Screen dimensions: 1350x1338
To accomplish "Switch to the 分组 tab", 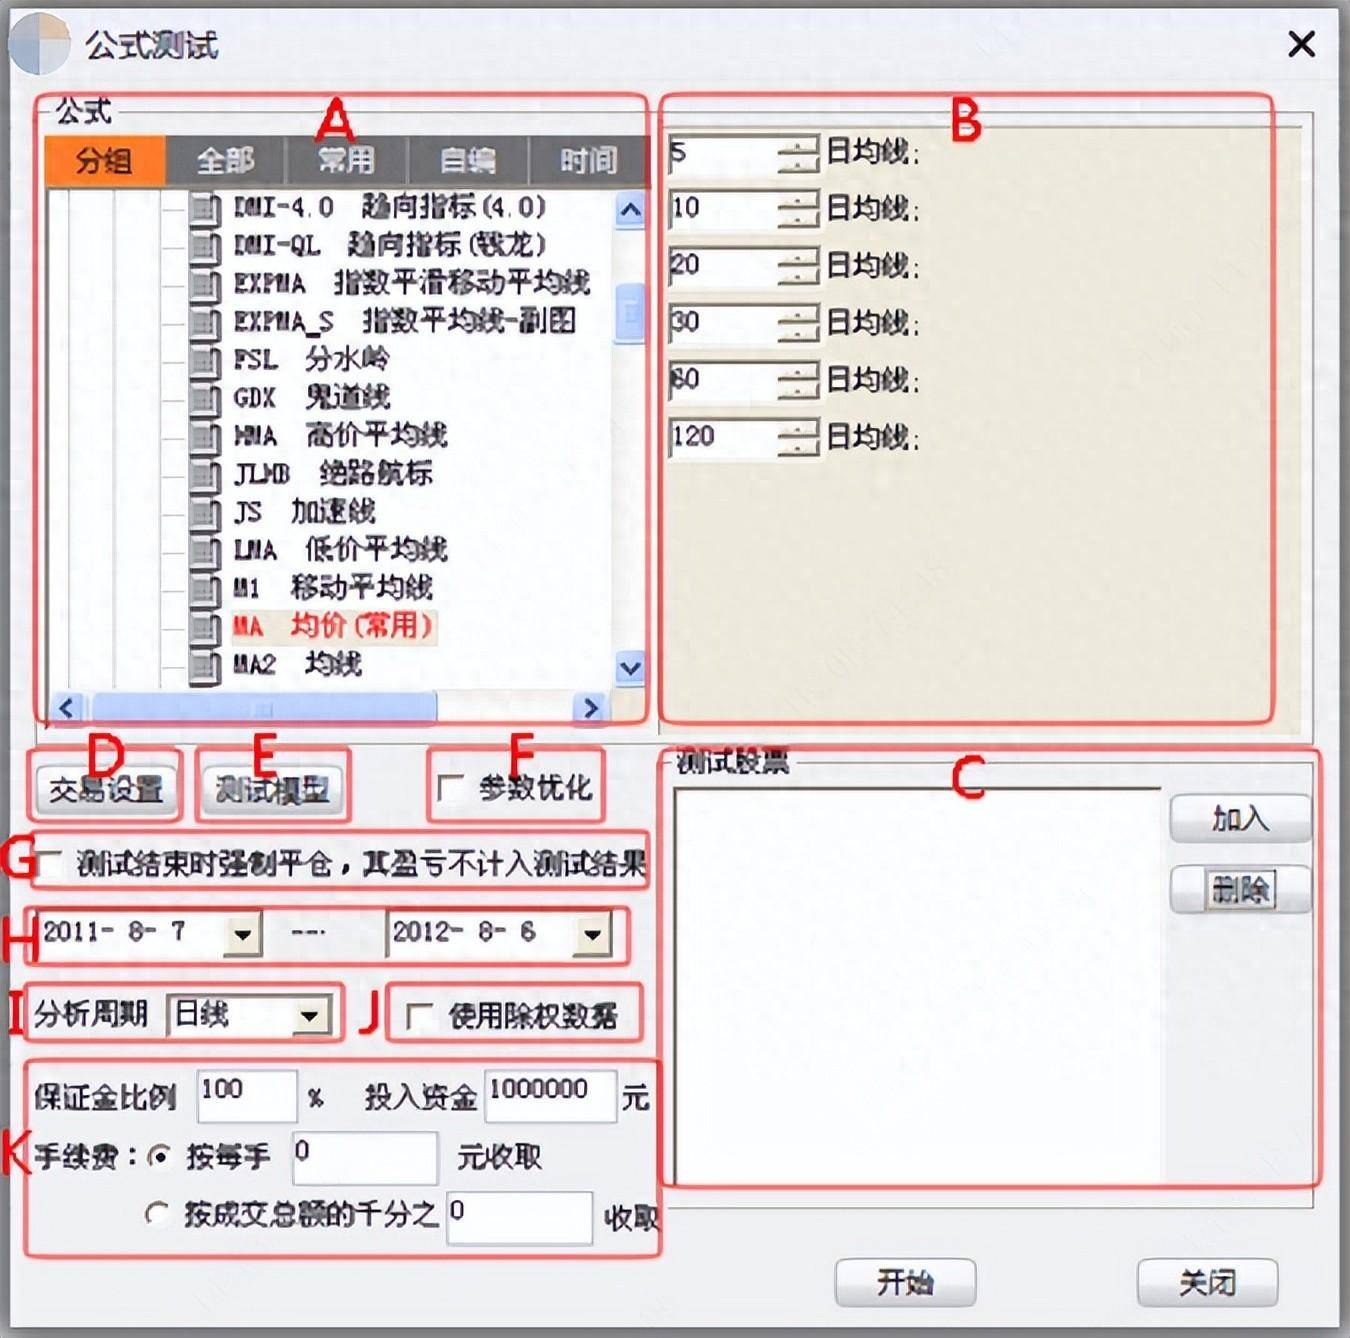I will pos(105,160).
